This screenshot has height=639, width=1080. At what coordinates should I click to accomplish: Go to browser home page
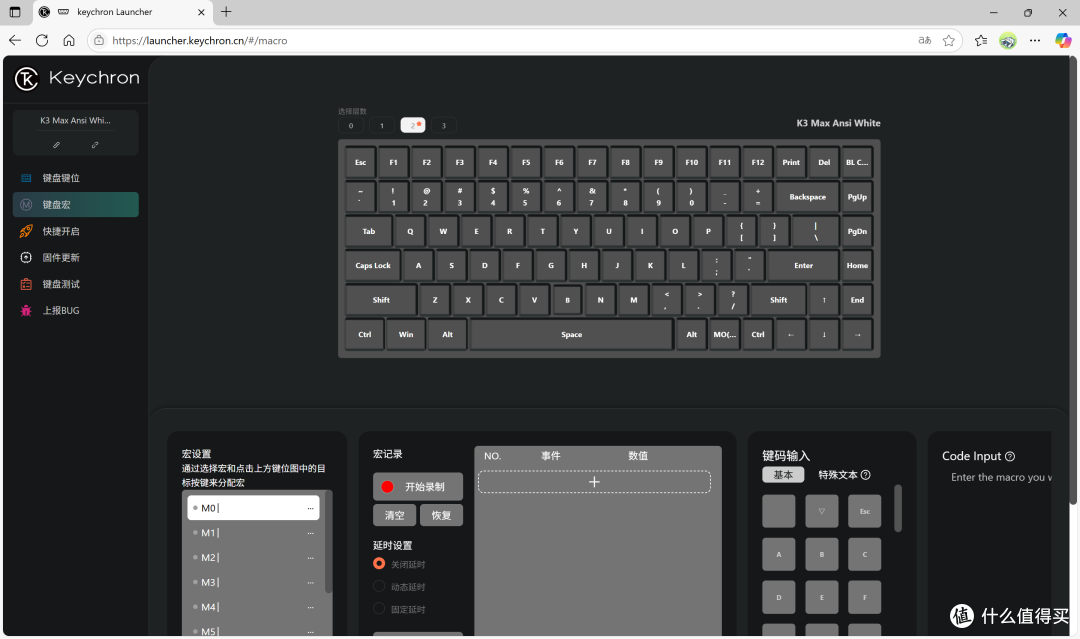[x=69, y=41]
